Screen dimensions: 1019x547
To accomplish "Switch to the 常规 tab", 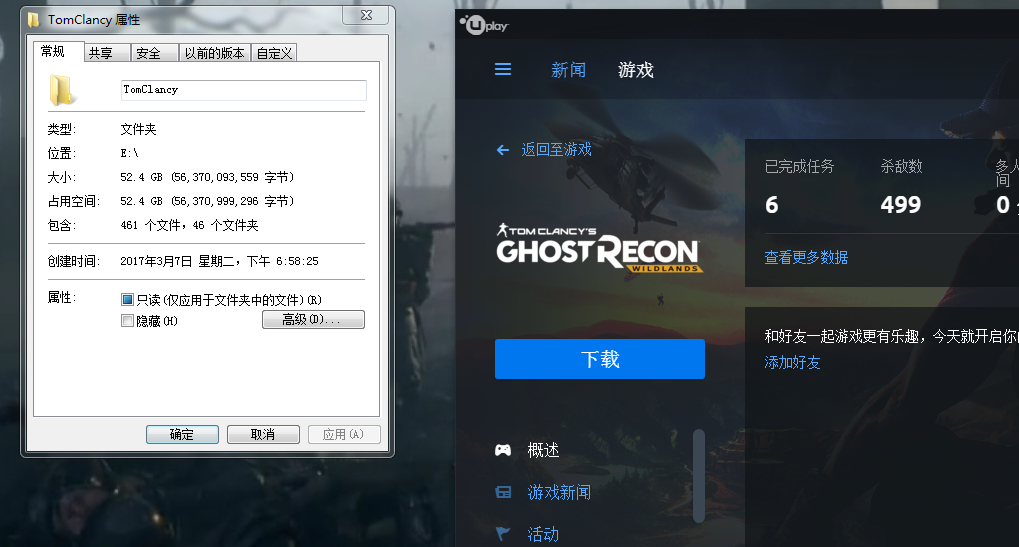I will click(58, 51).
